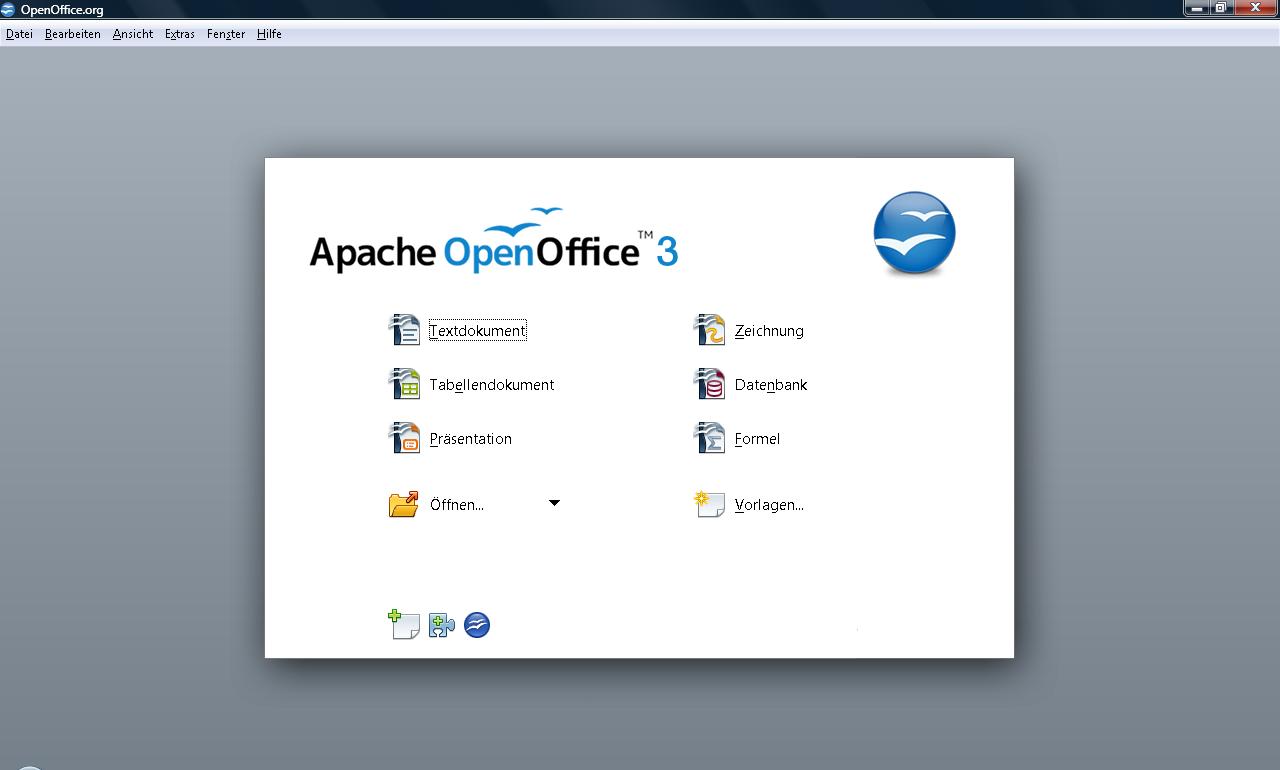Click the Textdokument Writer icon
This screenshot has height=770, width=1280.
pos(404,330)
